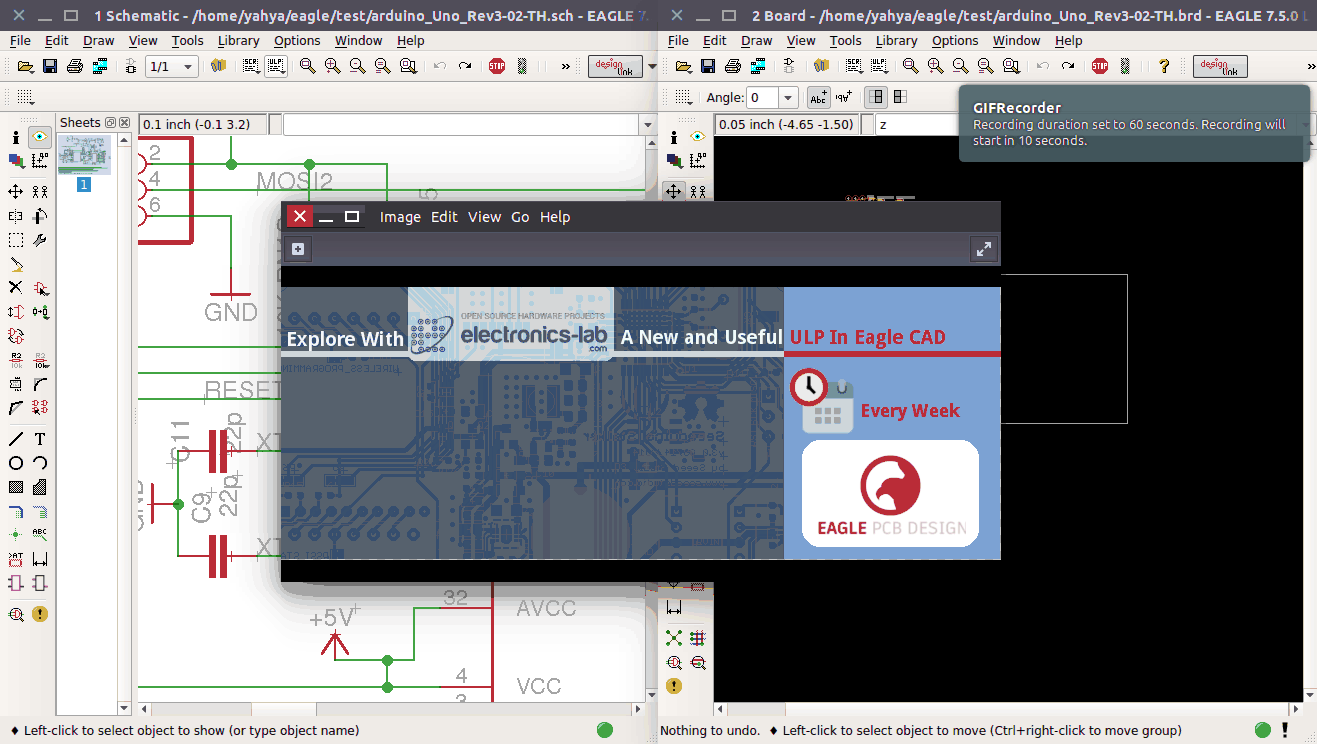Detach the Sheets panel float button
Image resolution: width=1317 pixels, height=744 pixels.
point(111,123)
